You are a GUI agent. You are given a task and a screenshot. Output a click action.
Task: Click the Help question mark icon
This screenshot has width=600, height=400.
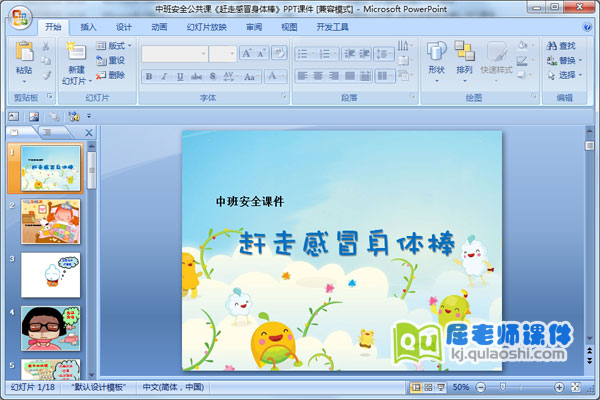(x=587, y=27)
